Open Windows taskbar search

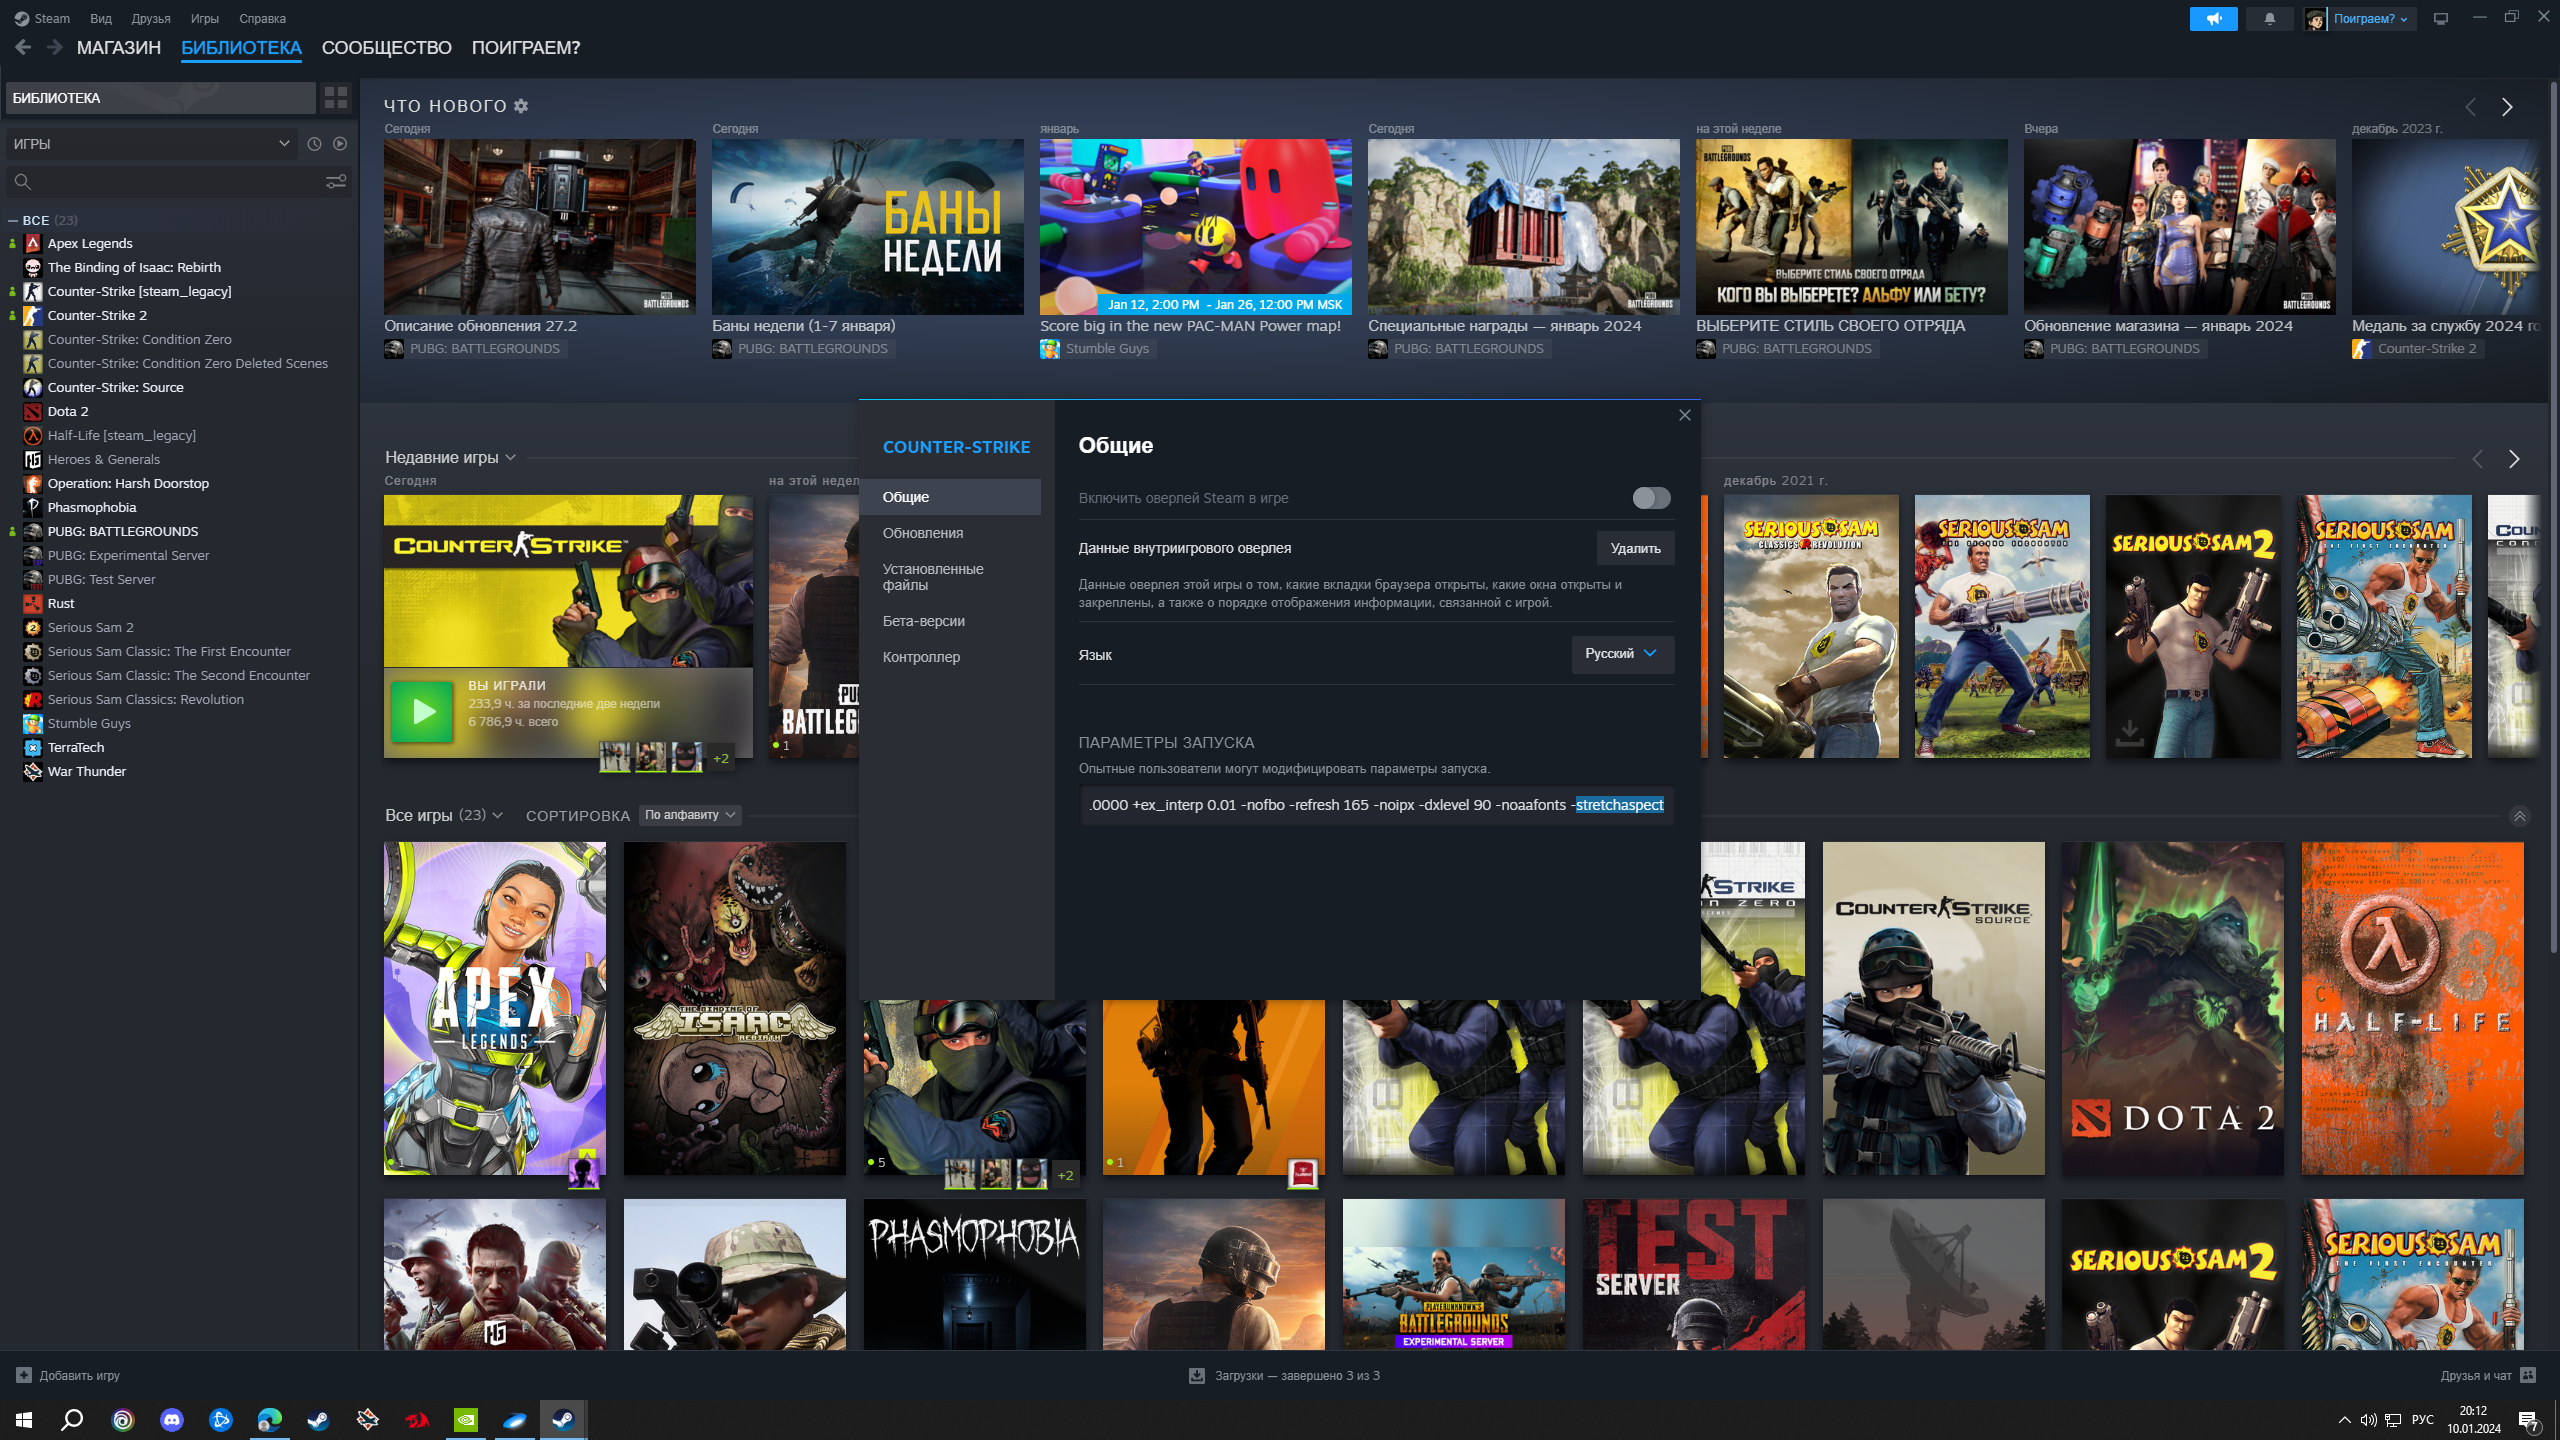72,1419
